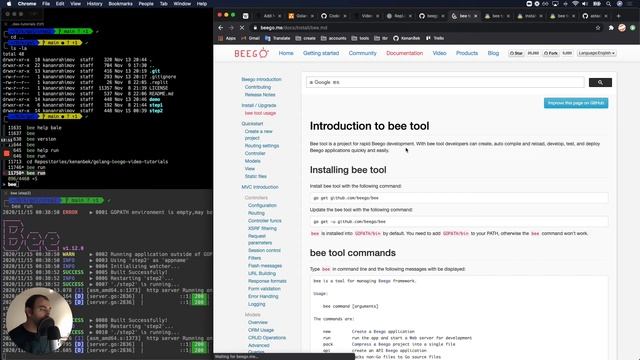The image size is (640, 360).
Task: Open the Language English dropdown
Action: (596, 53)
